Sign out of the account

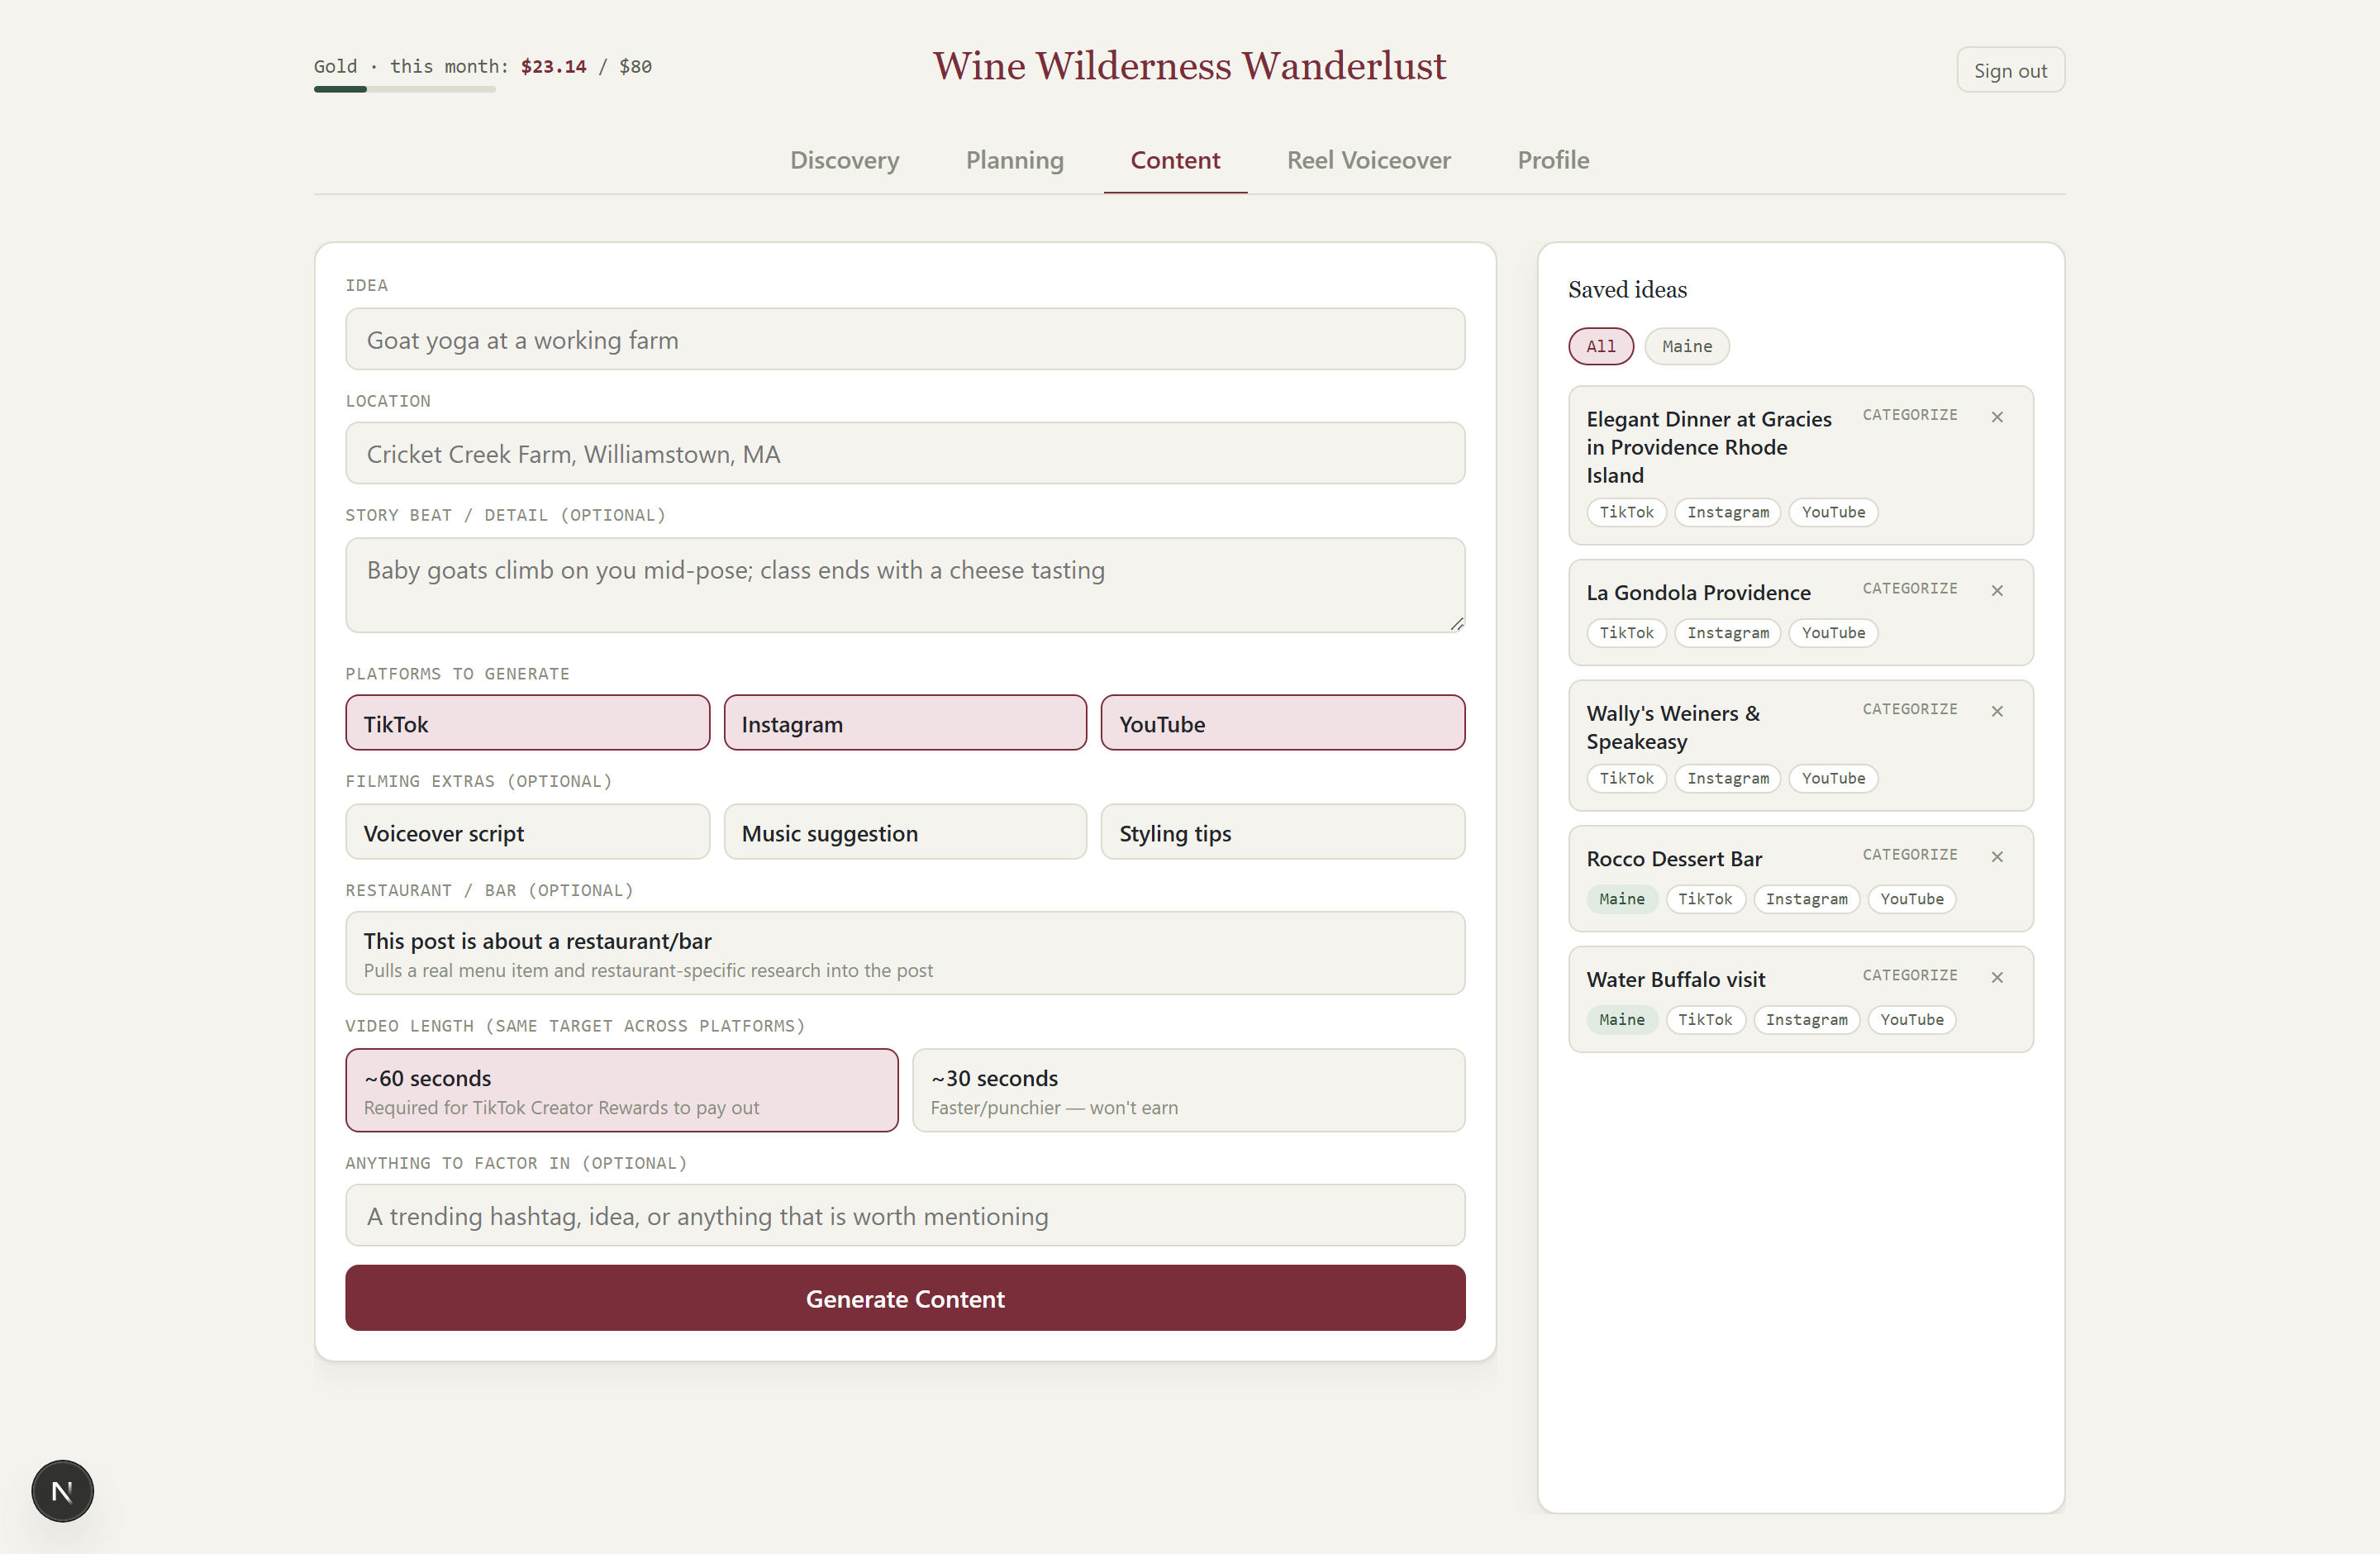coord(2010,70)
